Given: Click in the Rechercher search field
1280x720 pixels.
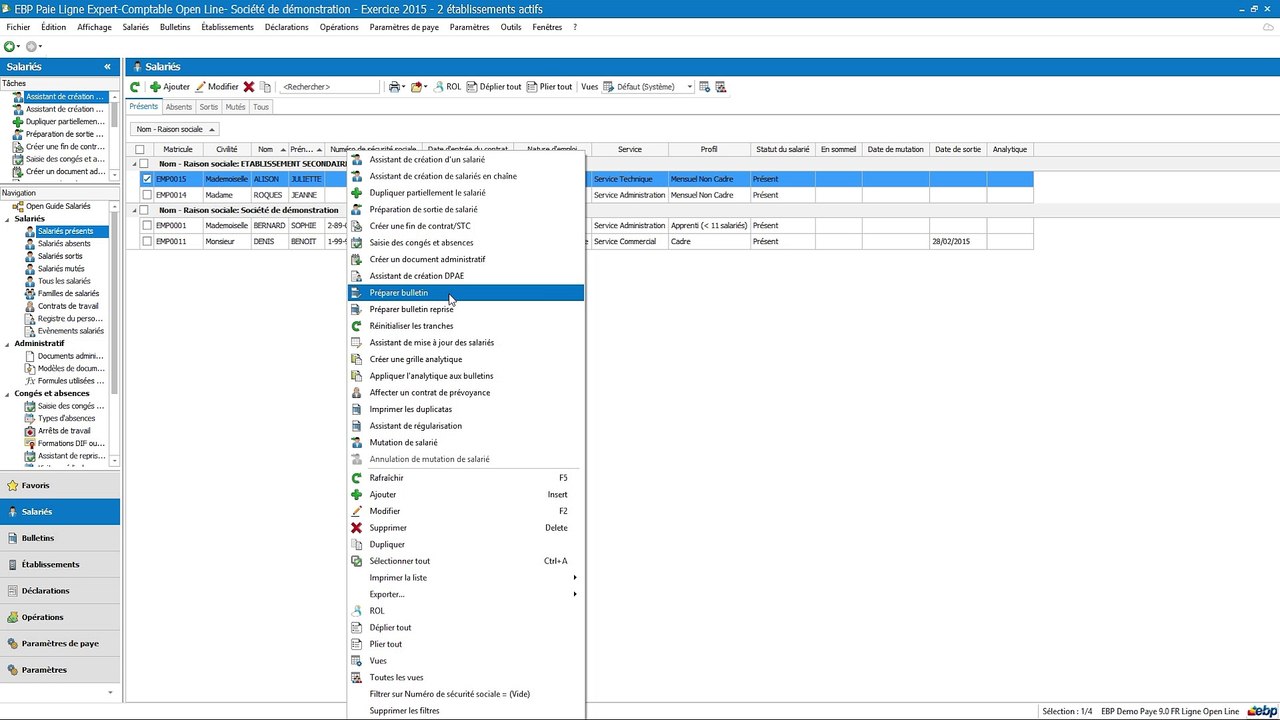Looking at the screenshot, I should pyautogui.click(x=328, y=87).
